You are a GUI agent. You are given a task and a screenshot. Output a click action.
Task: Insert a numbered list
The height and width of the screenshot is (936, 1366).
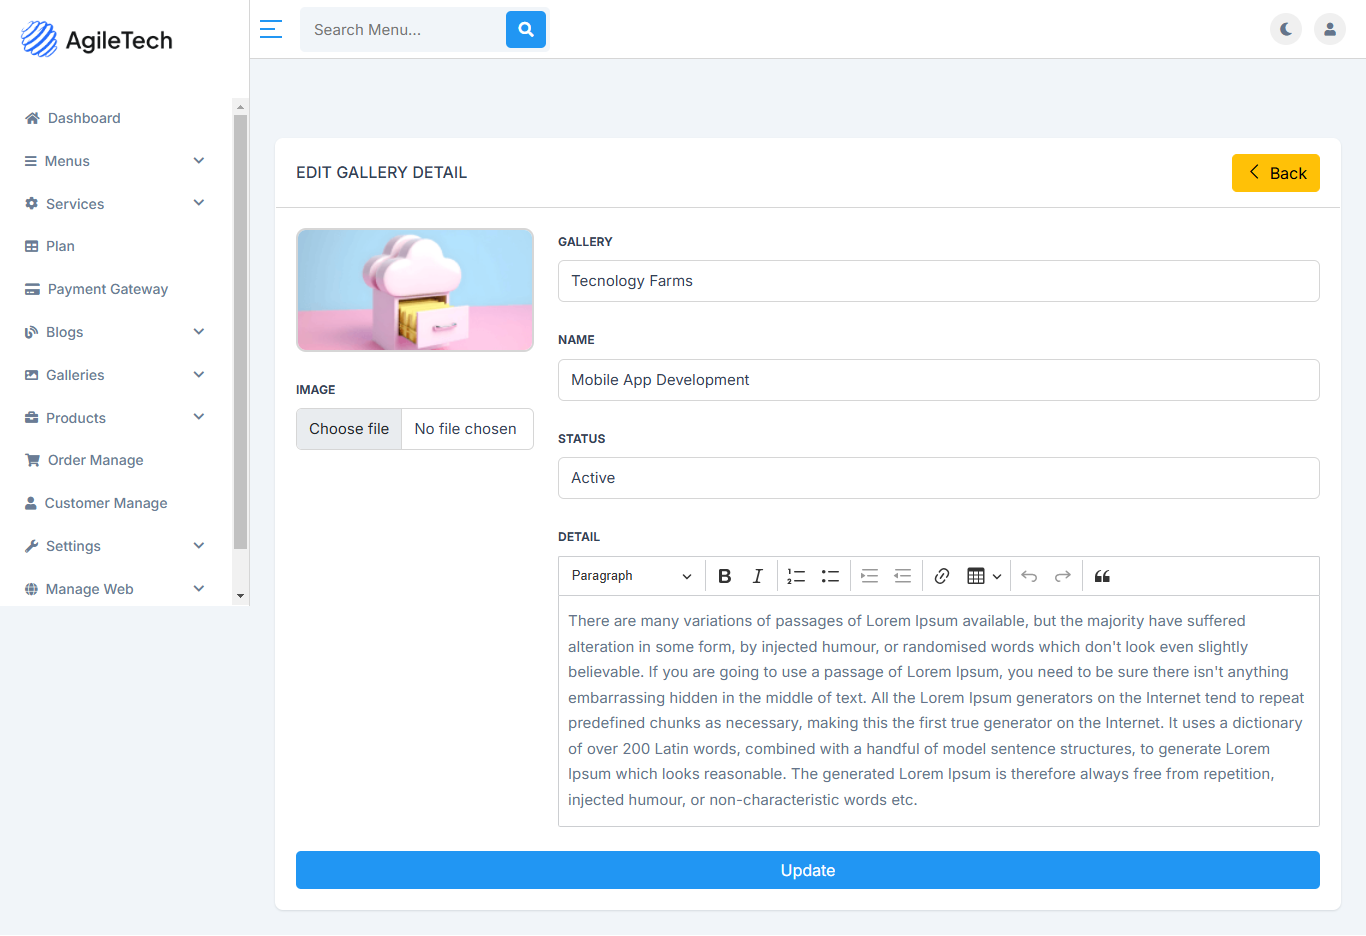point(796,576)
